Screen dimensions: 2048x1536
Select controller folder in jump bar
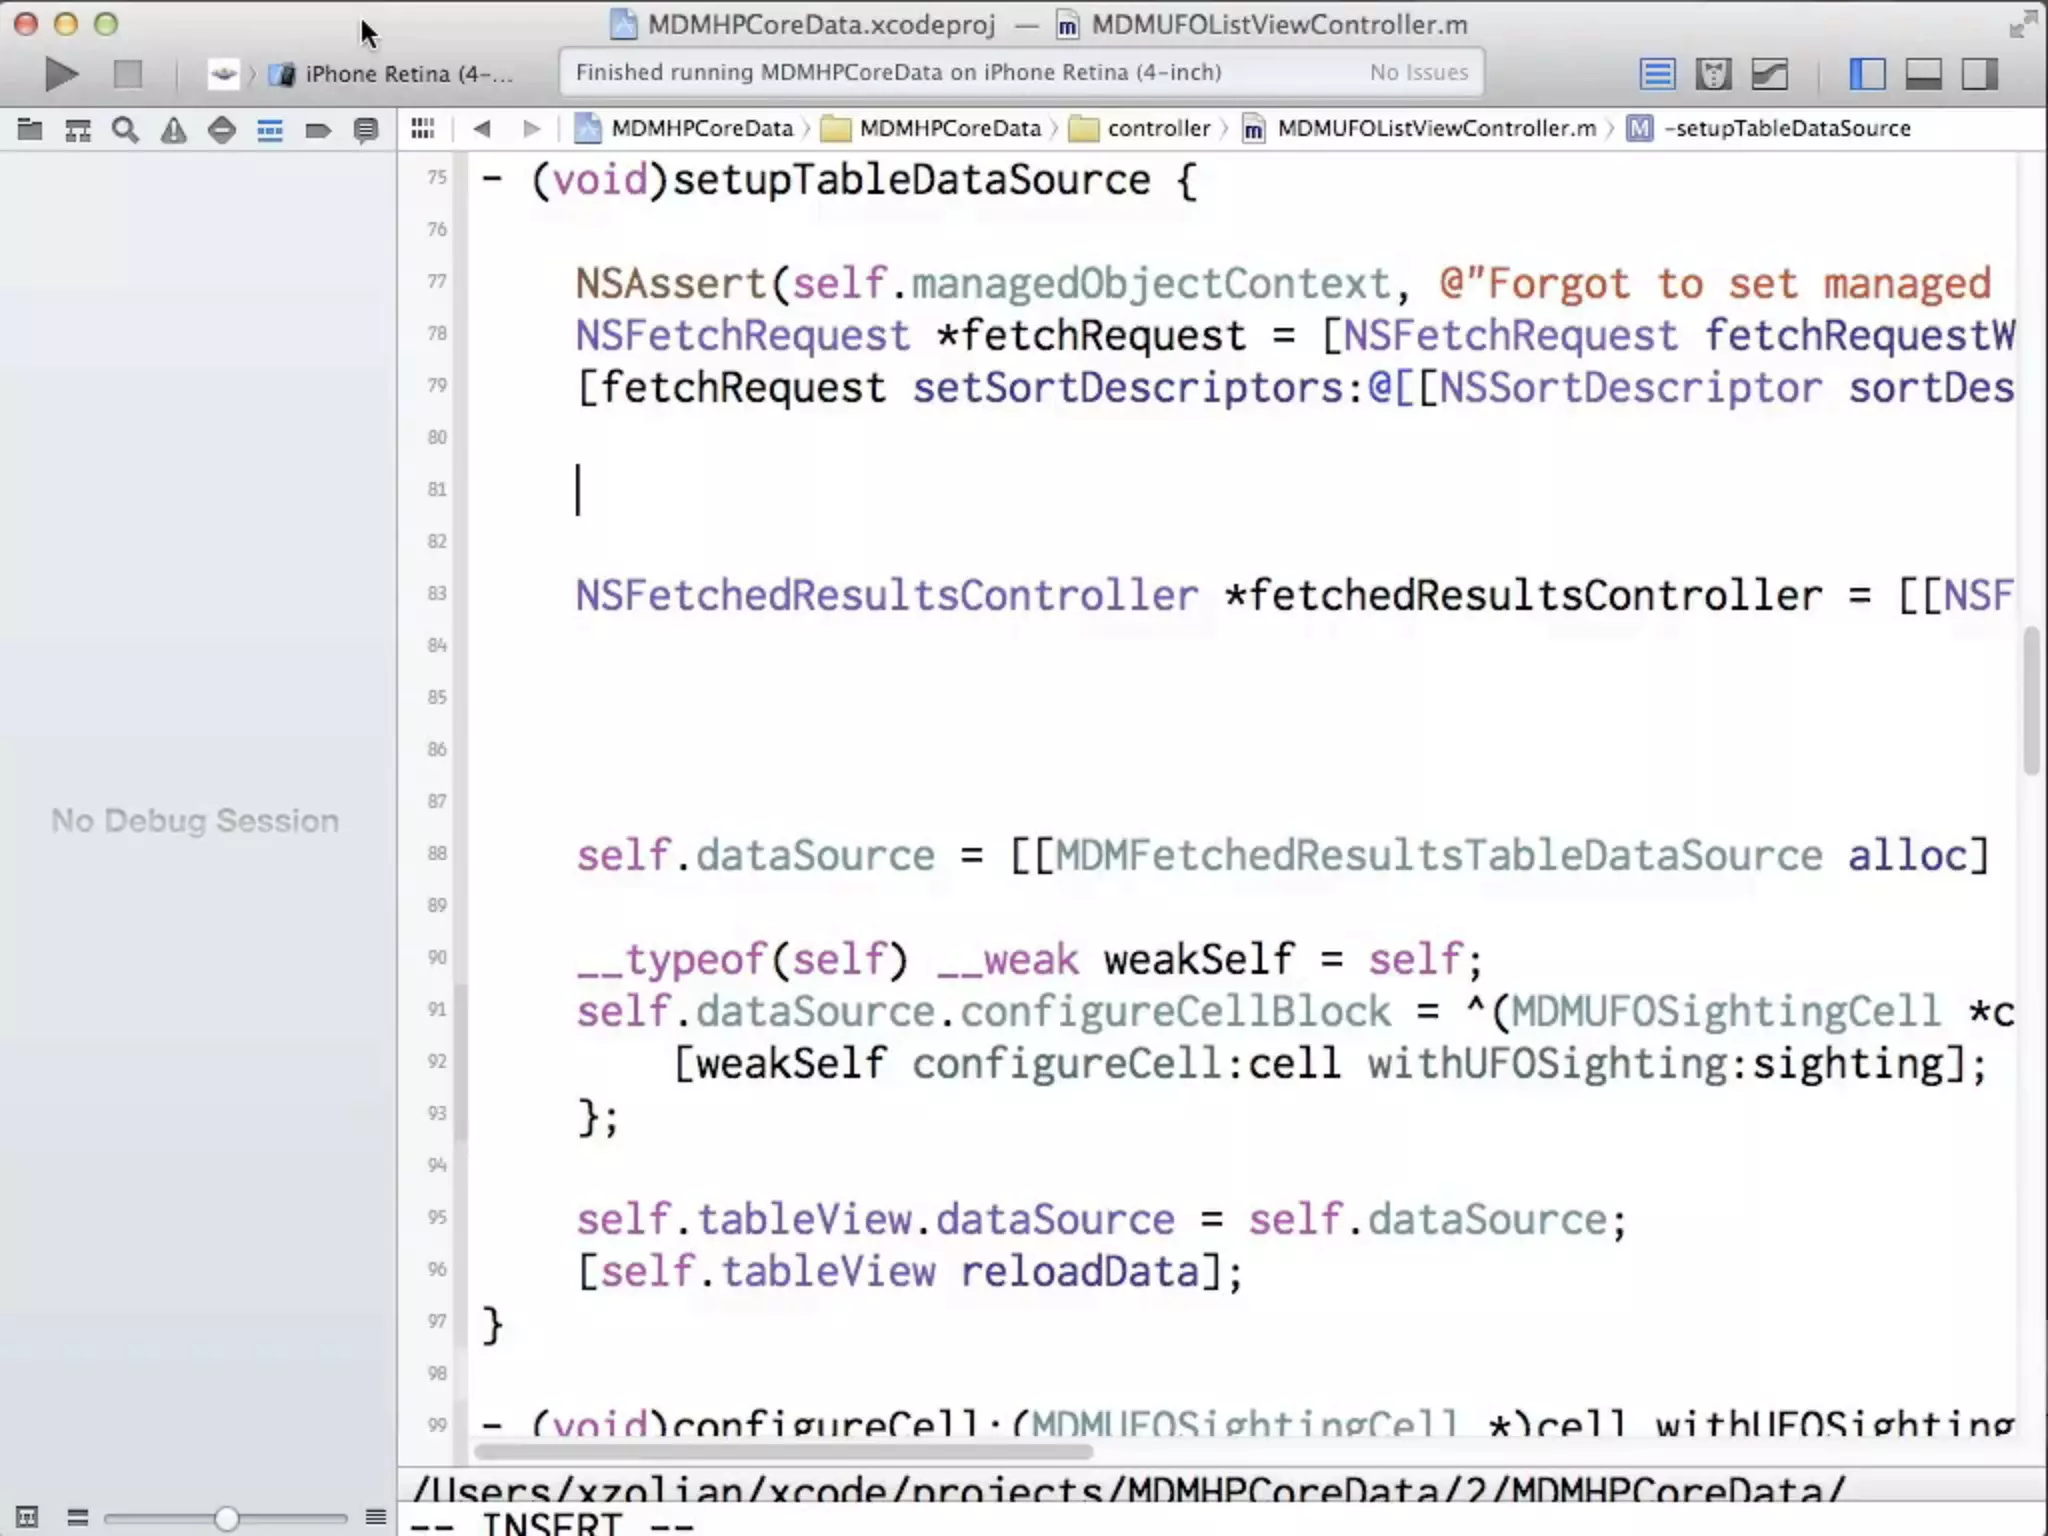(x=1157, y=129)
